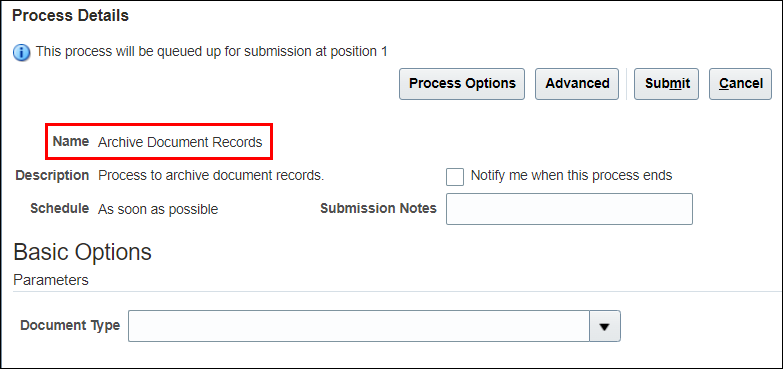Click the Notify me checkbox label text
Viewport: 783px width, 369px height.
pos(571,176)
